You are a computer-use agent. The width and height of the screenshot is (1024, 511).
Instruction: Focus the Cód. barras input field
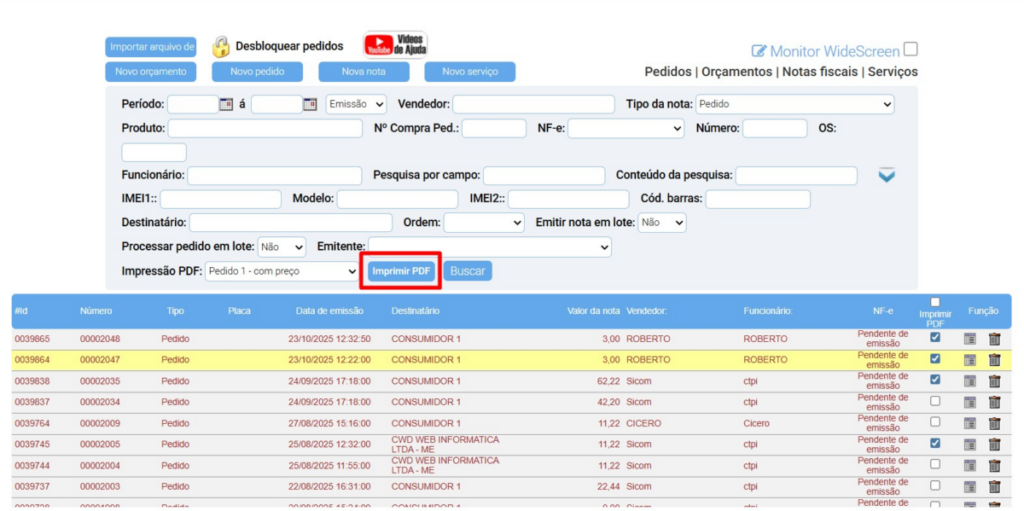(x=758, y=199)
